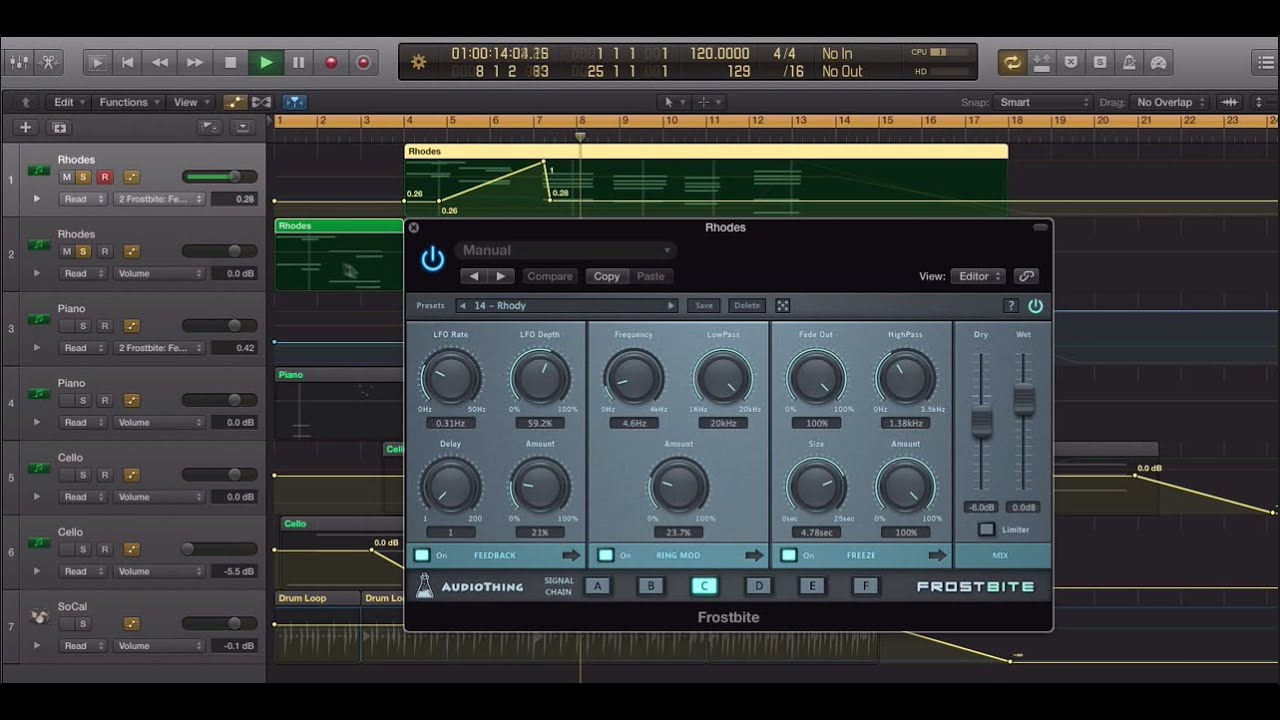Click the Copy button in plugin window
This screenshot has height=720, width=1280.
(x=607, y=276)
